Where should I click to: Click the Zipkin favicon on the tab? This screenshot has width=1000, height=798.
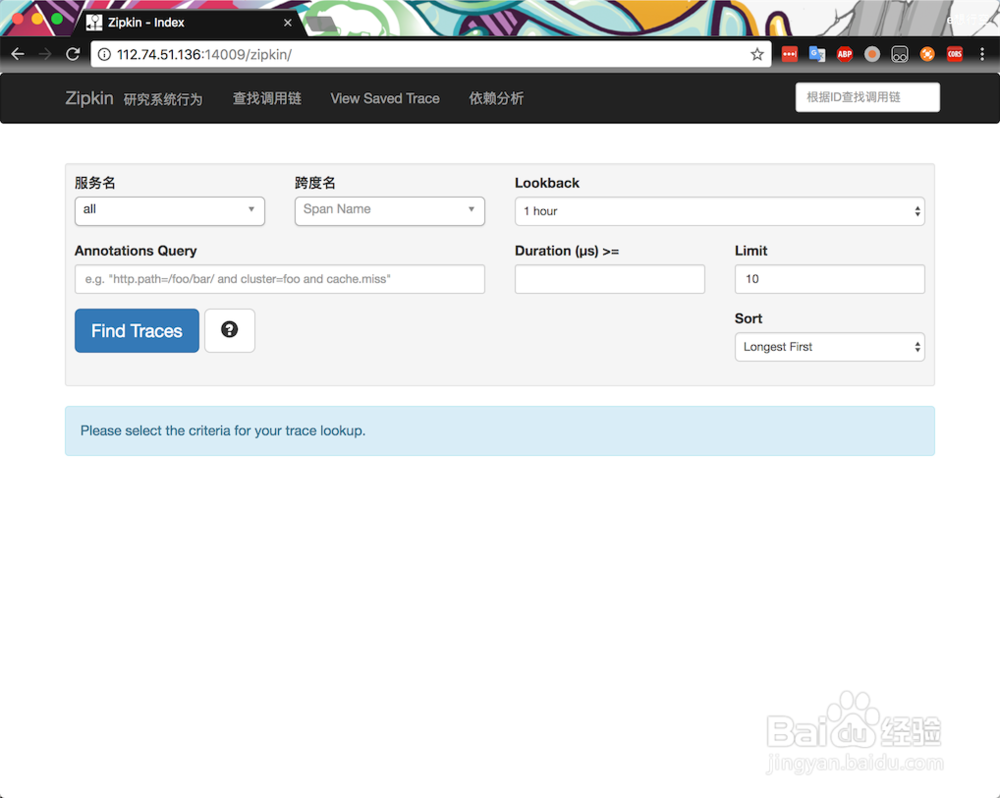94,22
